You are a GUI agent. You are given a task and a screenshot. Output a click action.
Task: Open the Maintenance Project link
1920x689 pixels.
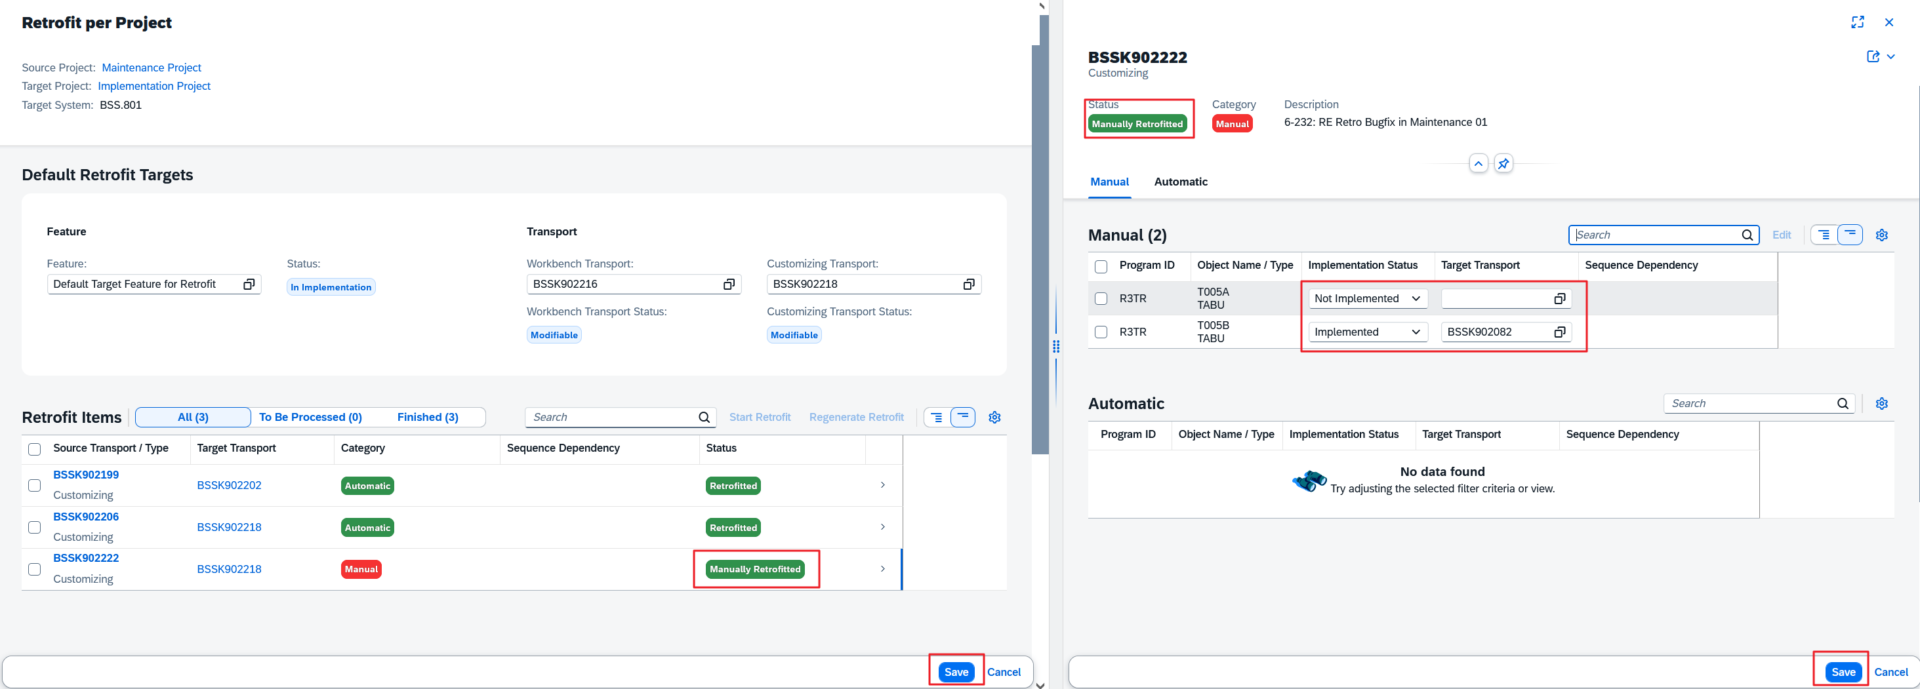pyautogui.click(x=151, y=68)
